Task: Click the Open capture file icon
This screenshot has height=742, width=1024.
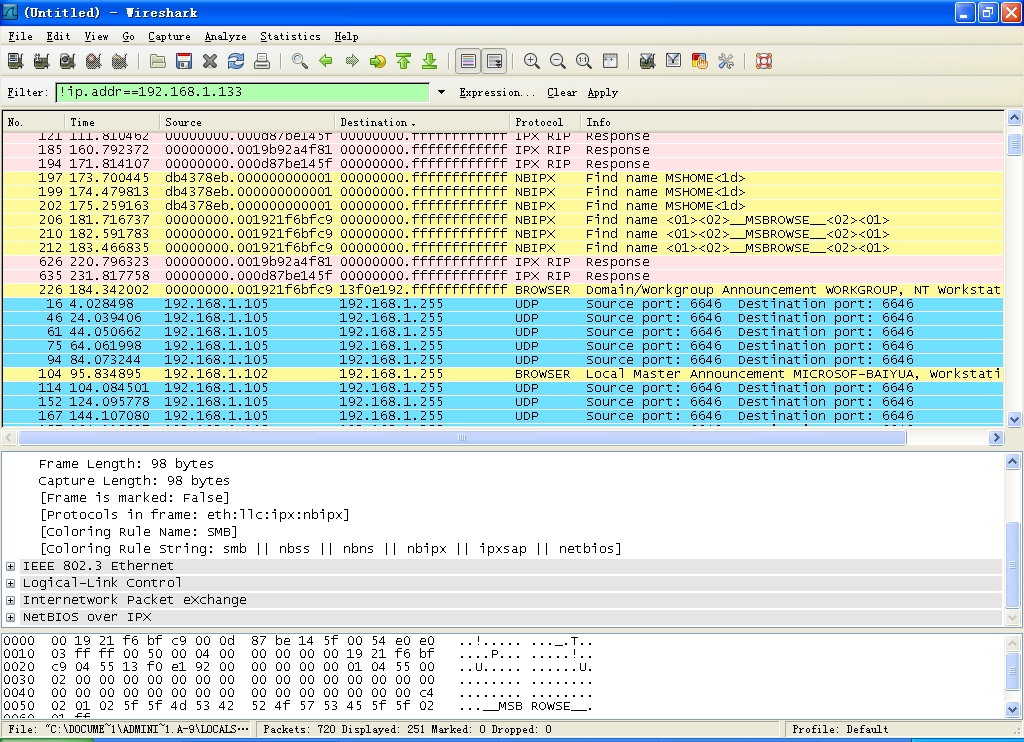Action: 158,62
